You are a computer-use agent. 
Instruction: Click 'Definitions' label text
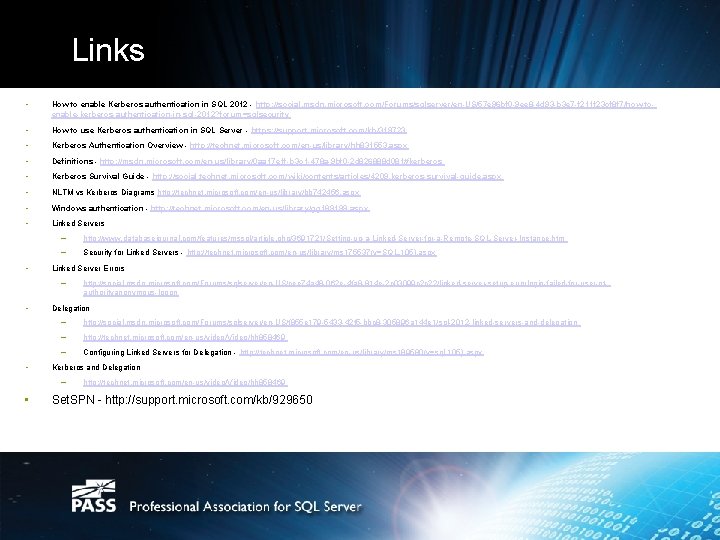(x=73, y=162)
